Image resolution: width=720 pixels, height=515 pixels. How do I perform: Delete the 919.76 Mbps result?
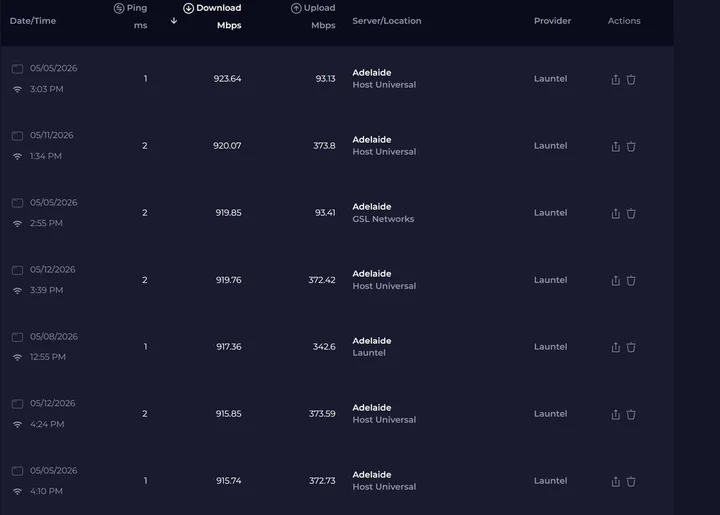[x=631, y=280]
